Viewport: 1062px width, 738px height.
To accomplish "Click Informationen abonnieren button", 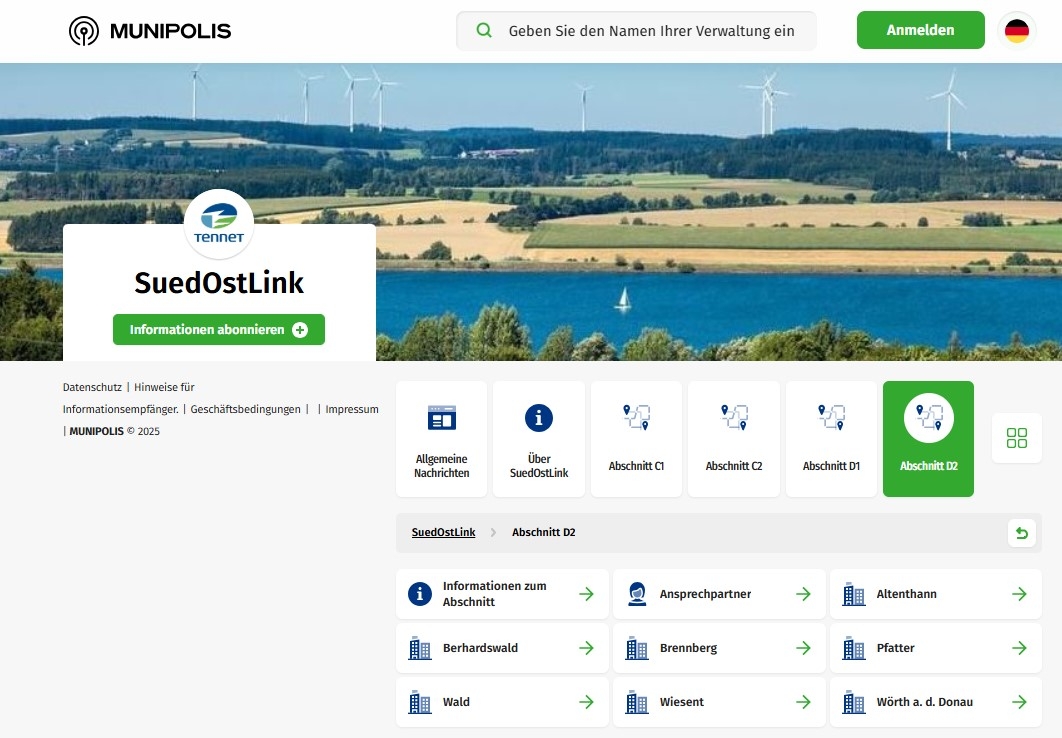I will click(x=219, y=330).
